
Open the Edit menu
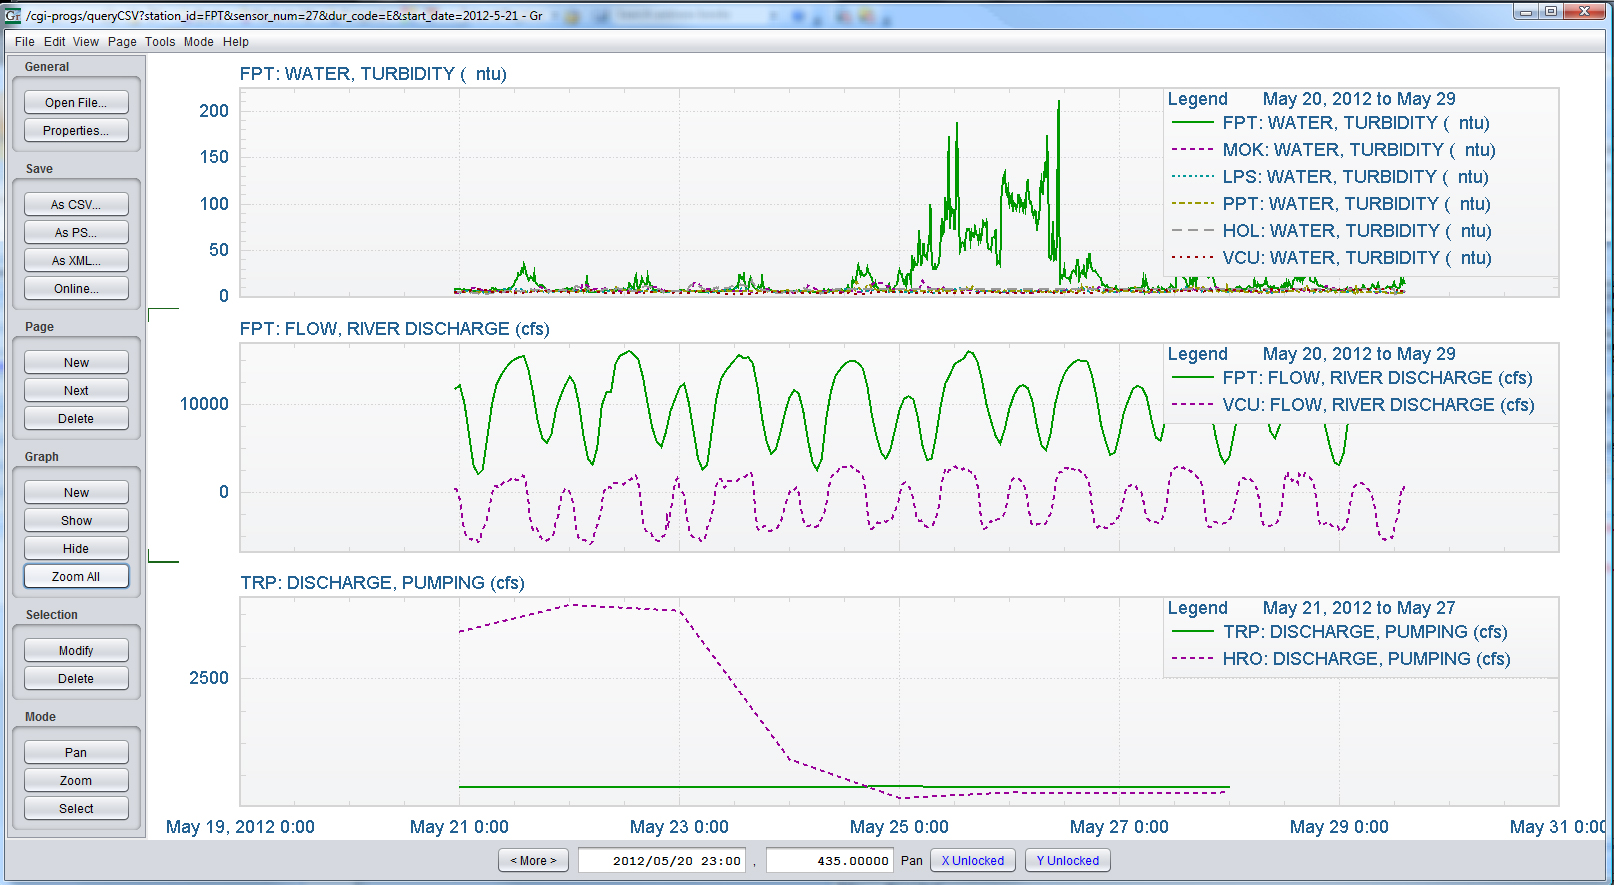(55, 42)
